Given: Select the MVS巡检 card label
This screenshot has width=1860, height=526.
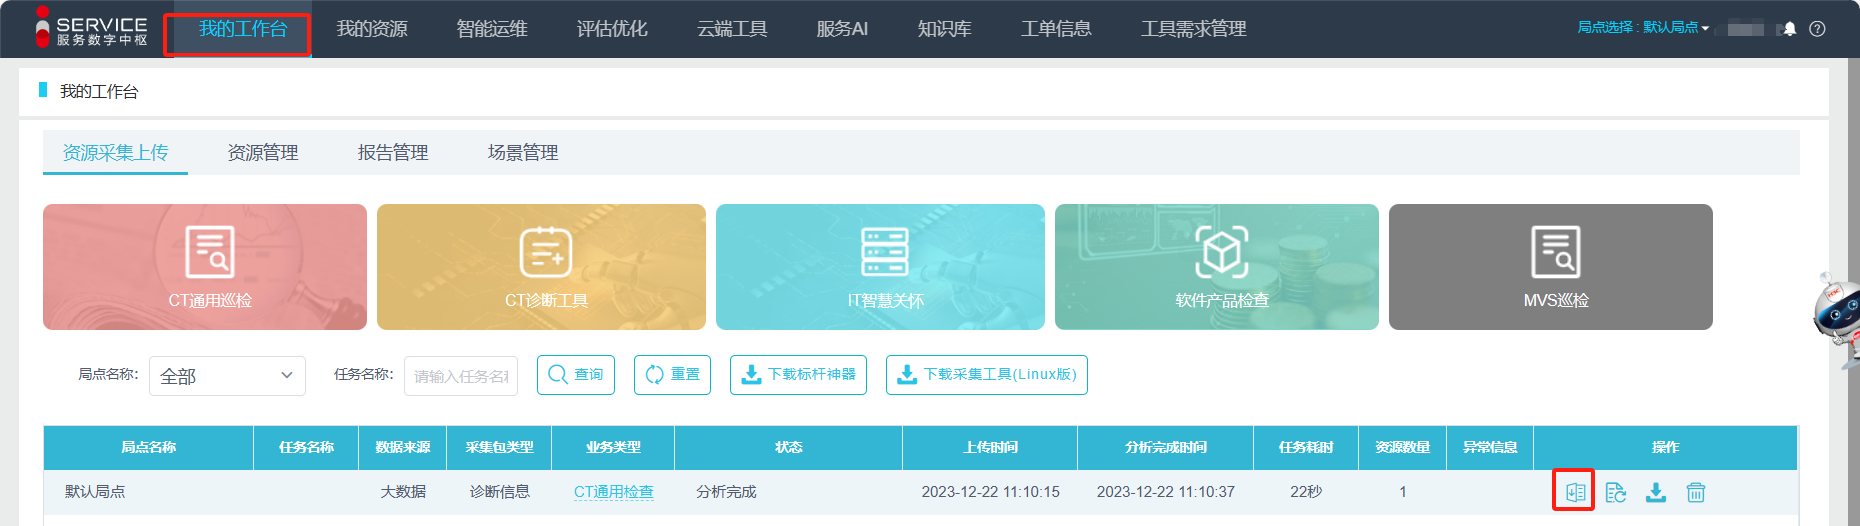Looking at the screenshot, I should click(x=1556, y=300).
